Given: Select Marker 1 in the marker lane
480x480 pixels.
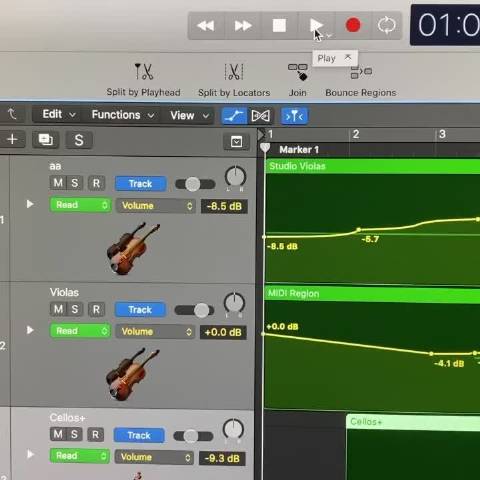Looking at the screenshot, I should click(x=299, y=150).
